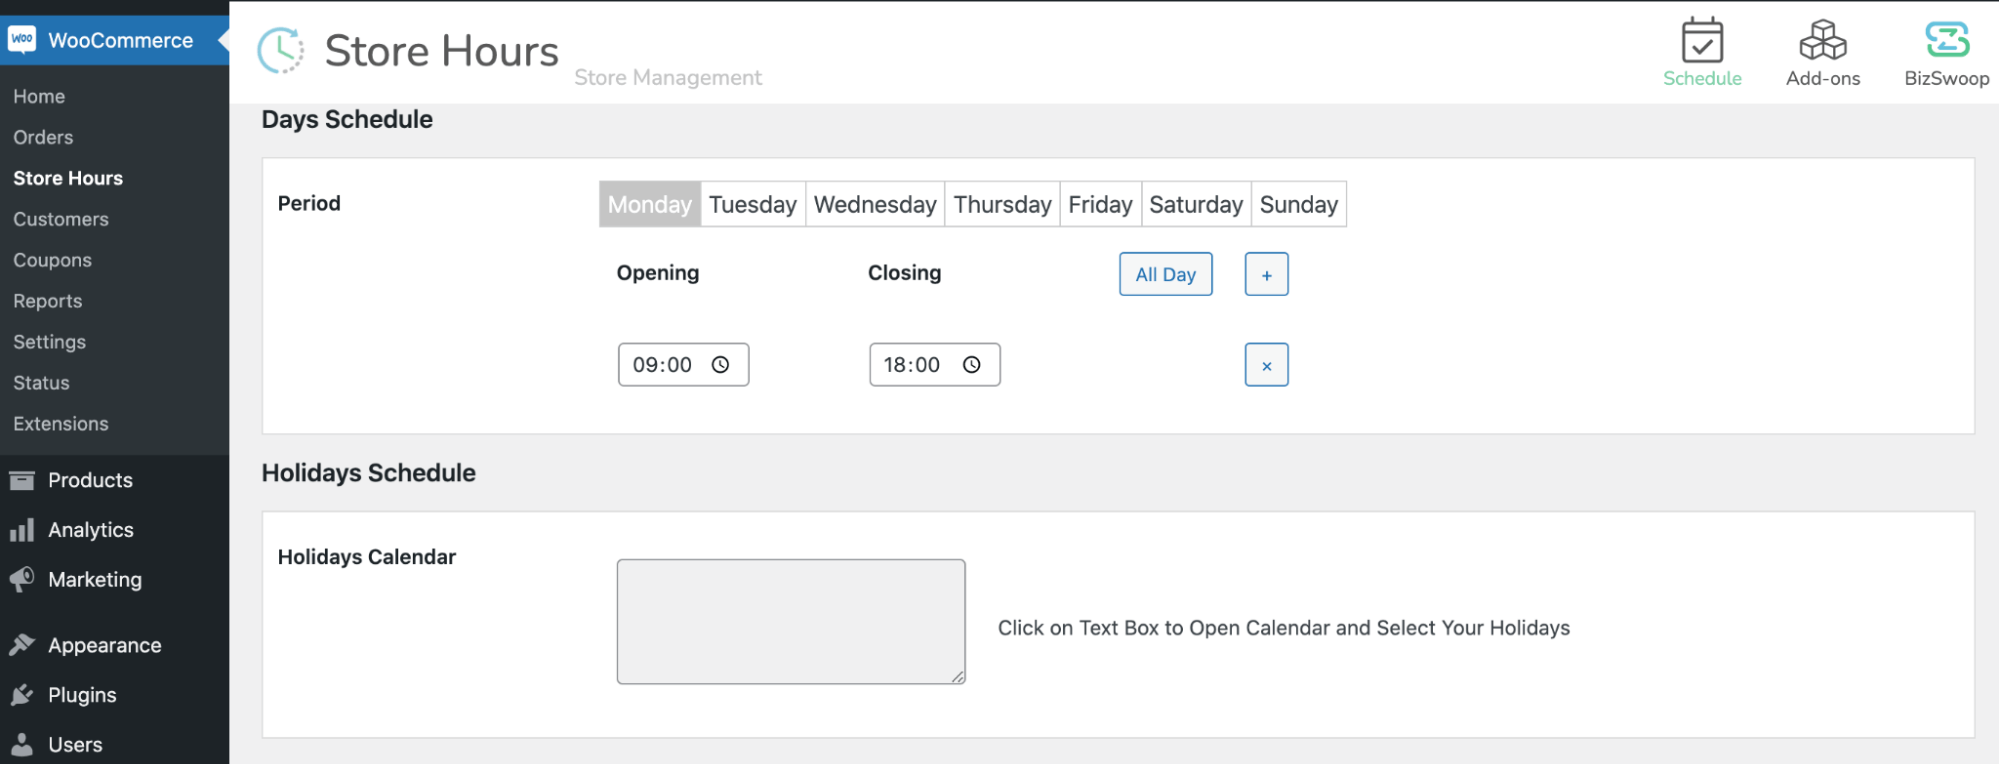Add a new time slot with plus button
This screenshot has width=1999, height=765.
coord(1266,275)
